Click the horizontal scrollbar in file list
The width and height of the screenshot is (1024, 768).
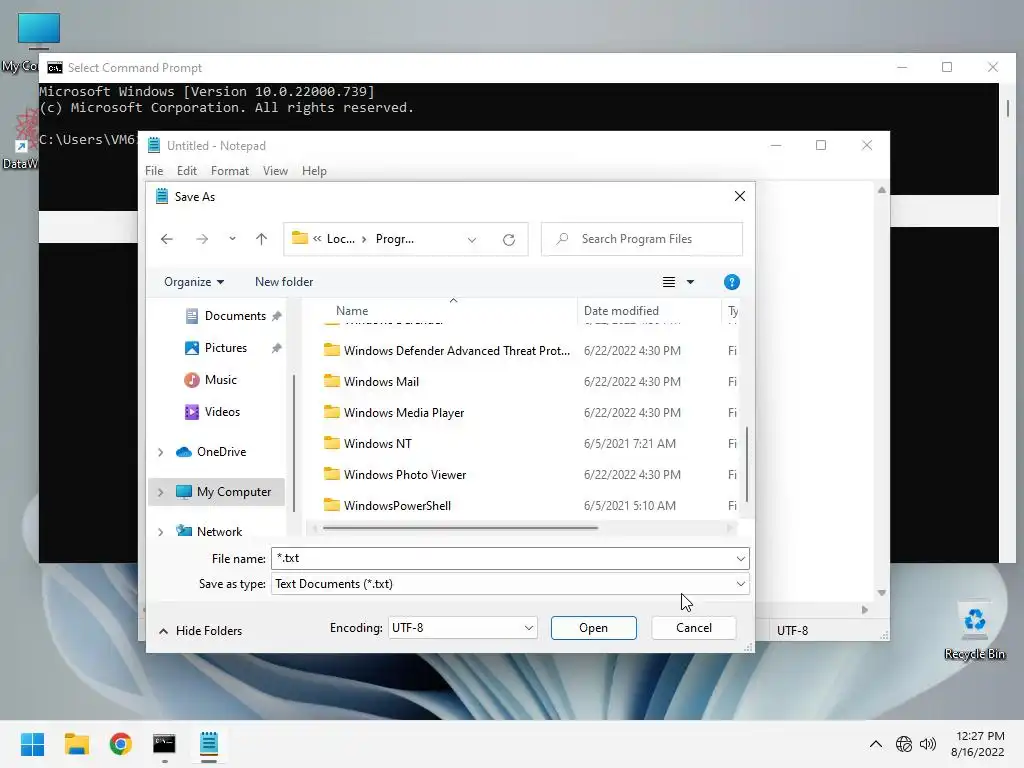tap(460, 528)
